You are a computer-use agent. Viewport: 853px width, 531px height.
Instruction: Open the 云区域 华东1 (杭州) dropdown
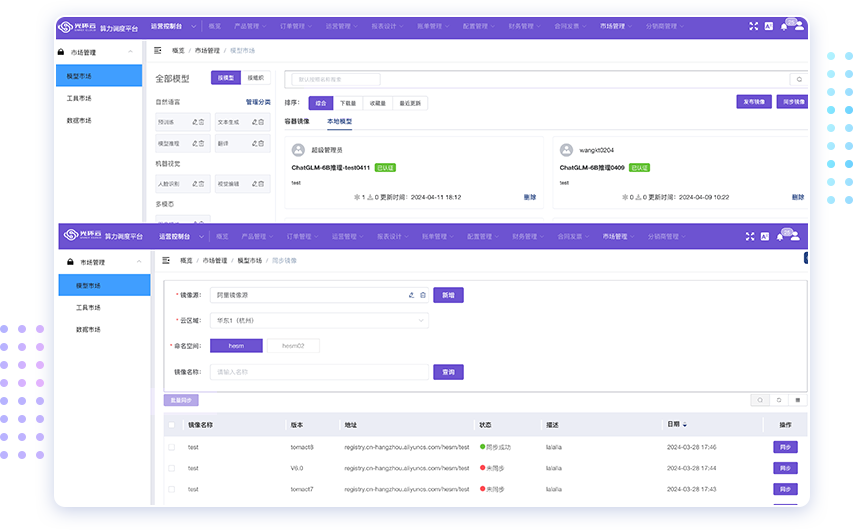click(x=318, y=321)
